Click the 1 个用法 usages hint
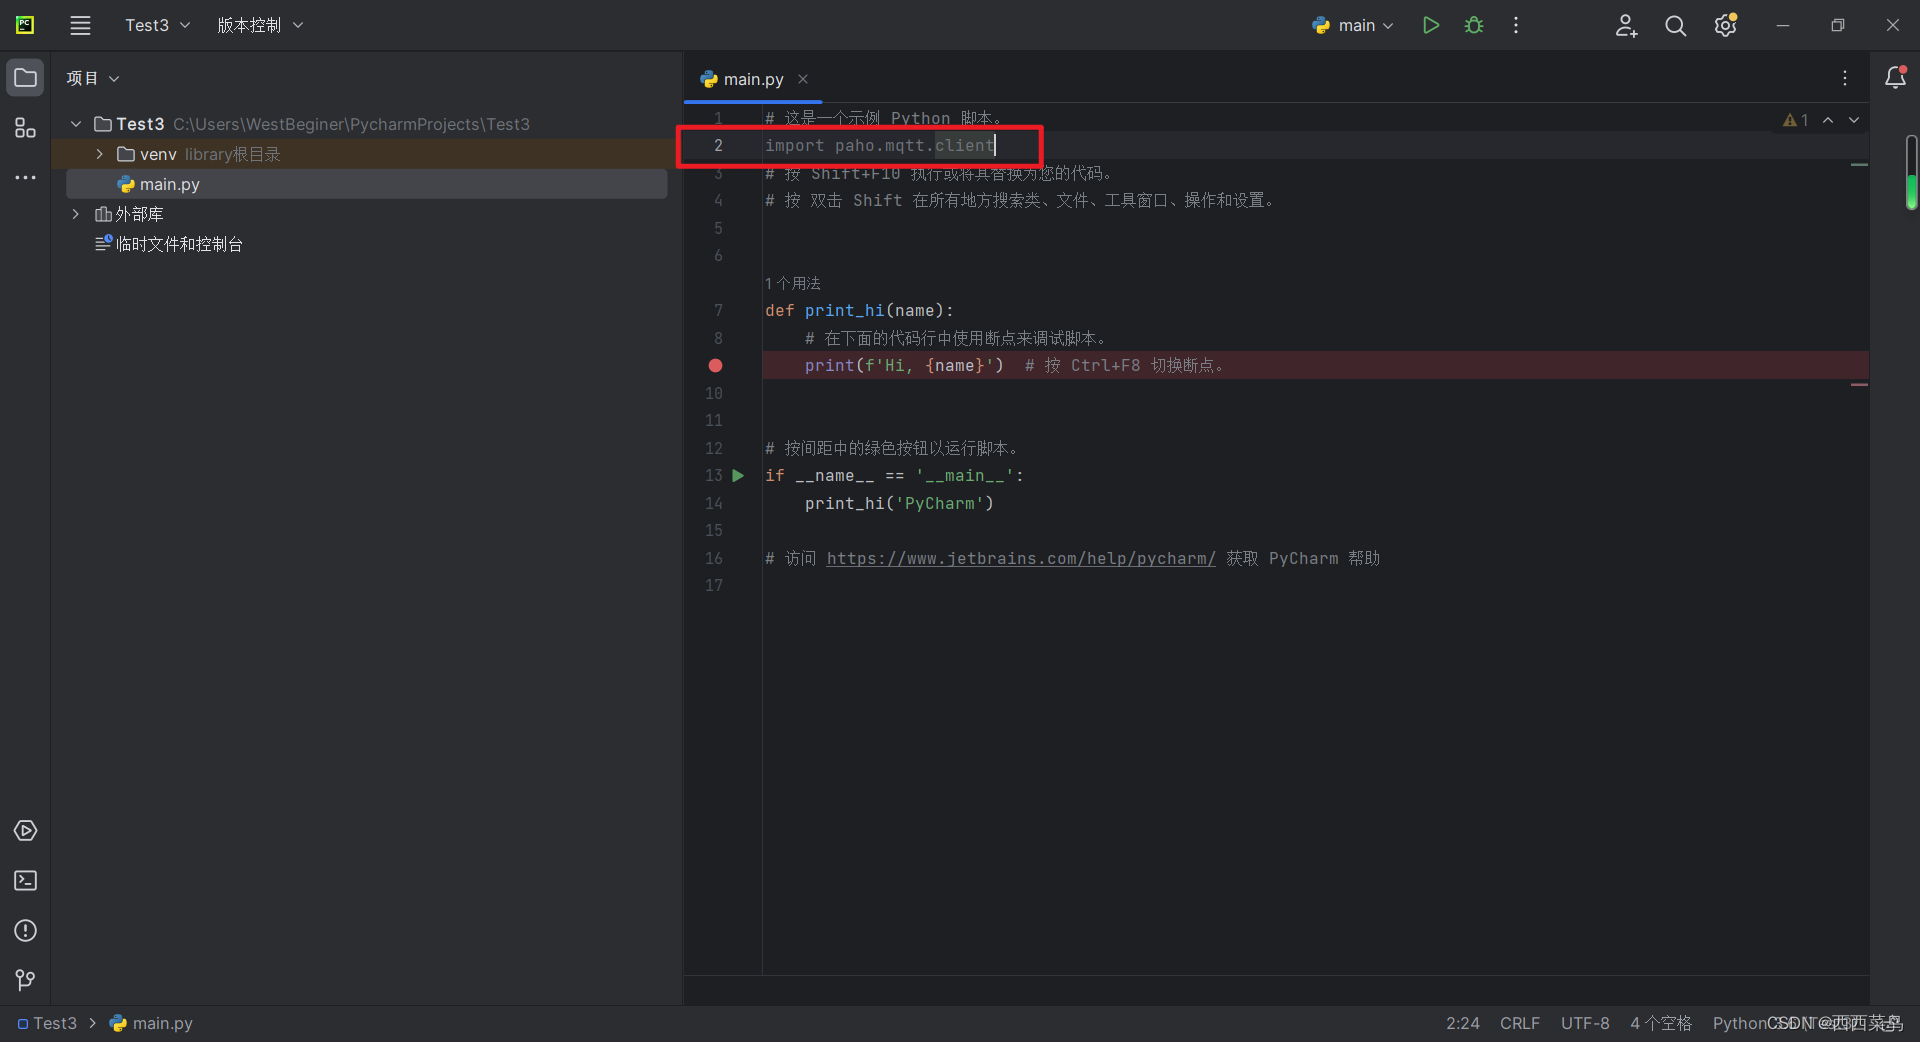The image size is (1920, 1042). click(793, 284)
